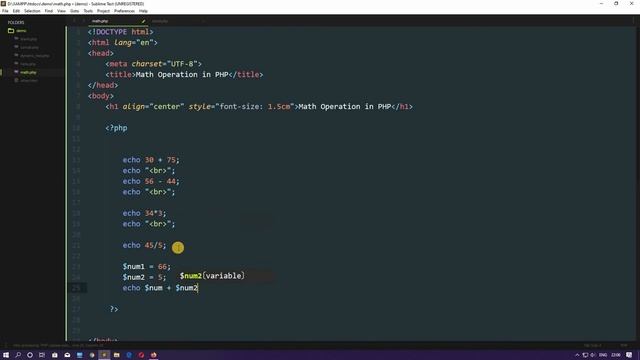Click the line 'echo 45/5;'
Image resolution: width=640 pixels, height=360 pixels.
[144, 245]
